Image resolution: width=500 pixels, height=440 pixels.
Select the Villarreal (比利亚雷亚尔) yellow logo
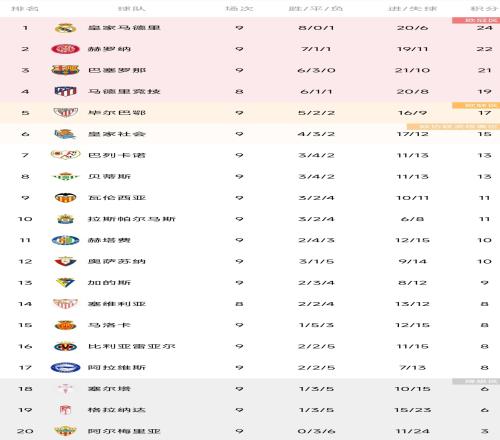[x=65, y=347]
